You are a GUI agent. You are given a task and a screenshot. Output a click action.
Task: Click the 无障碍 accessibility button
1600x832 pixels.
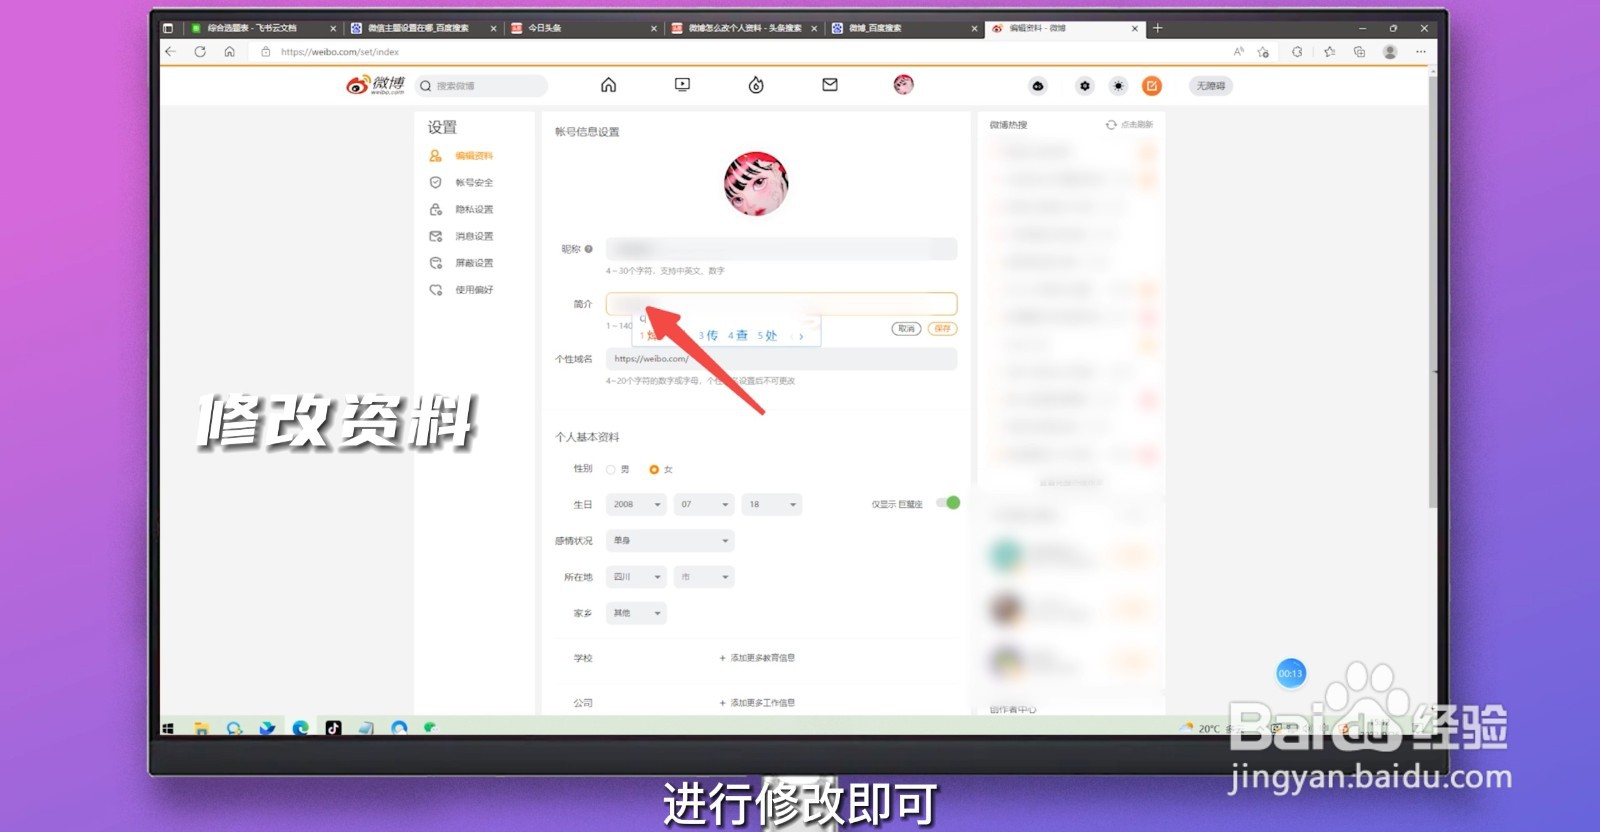1211,86
